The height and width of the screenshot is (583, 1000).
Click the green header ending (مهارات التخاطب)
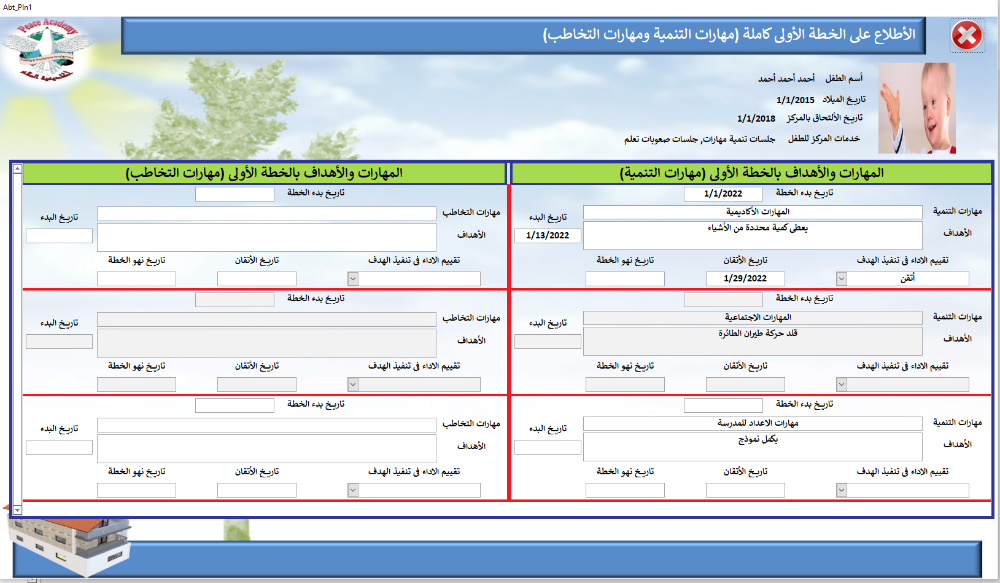coord(264,173)
